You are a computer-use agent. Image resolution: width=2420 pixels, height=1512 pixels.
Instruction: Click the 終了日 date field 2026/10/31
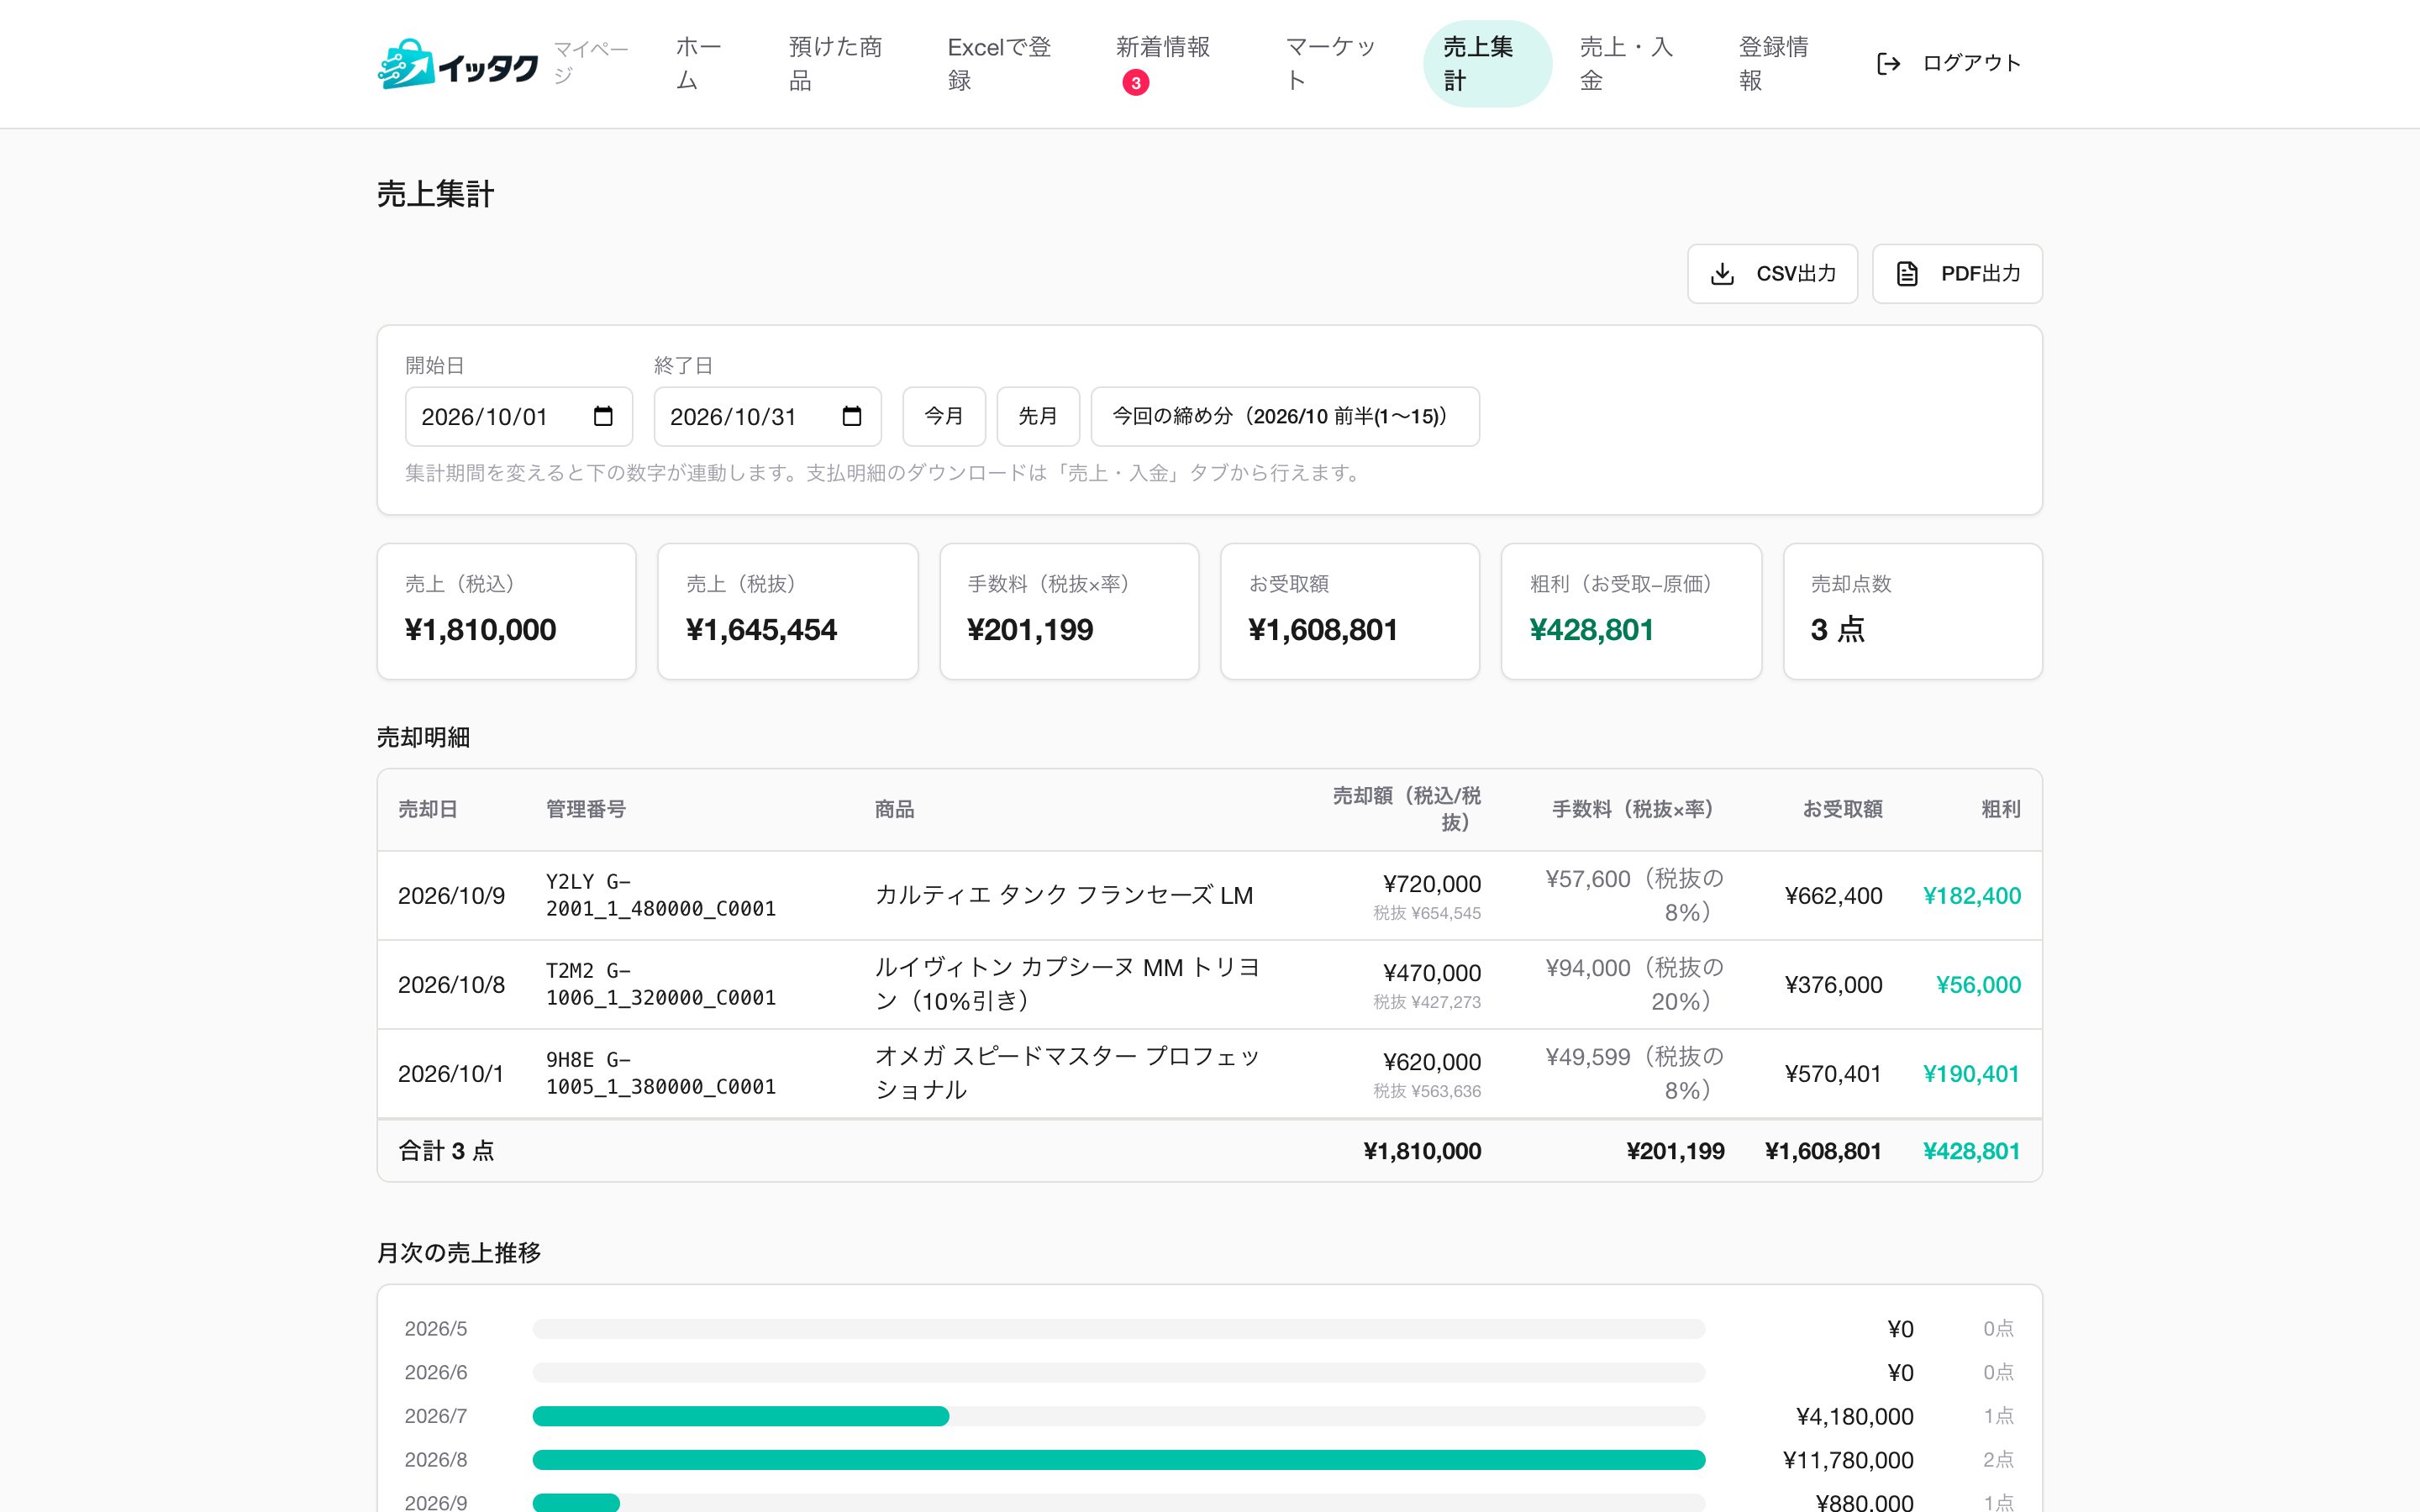tap(767, 416)
